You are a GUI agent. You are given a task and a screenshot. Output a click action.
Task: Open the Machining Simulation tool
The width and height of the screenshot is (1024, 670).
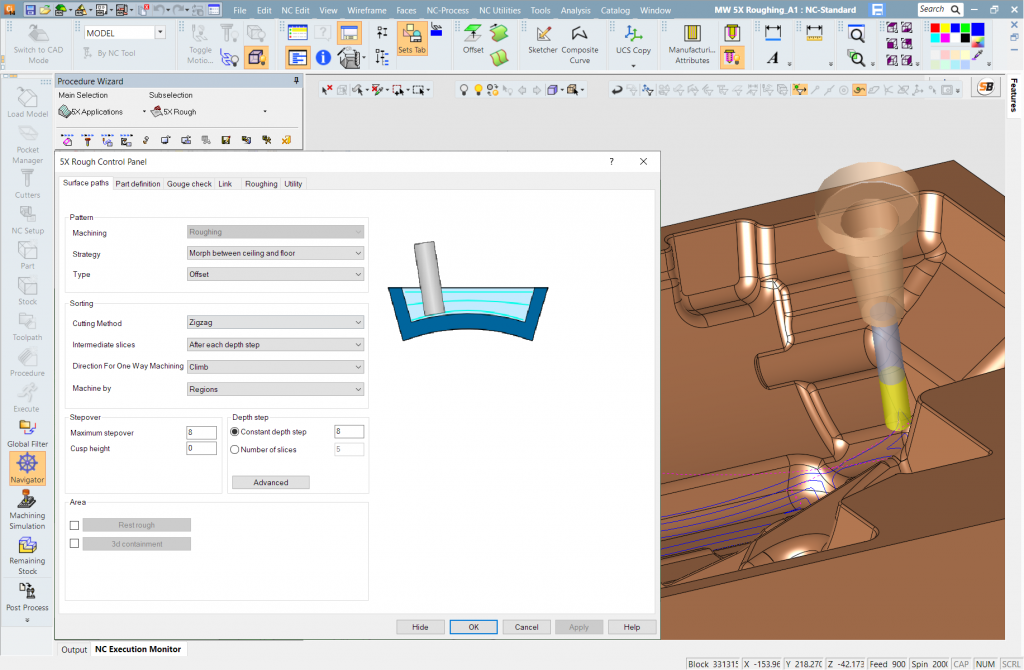point(27,510)
